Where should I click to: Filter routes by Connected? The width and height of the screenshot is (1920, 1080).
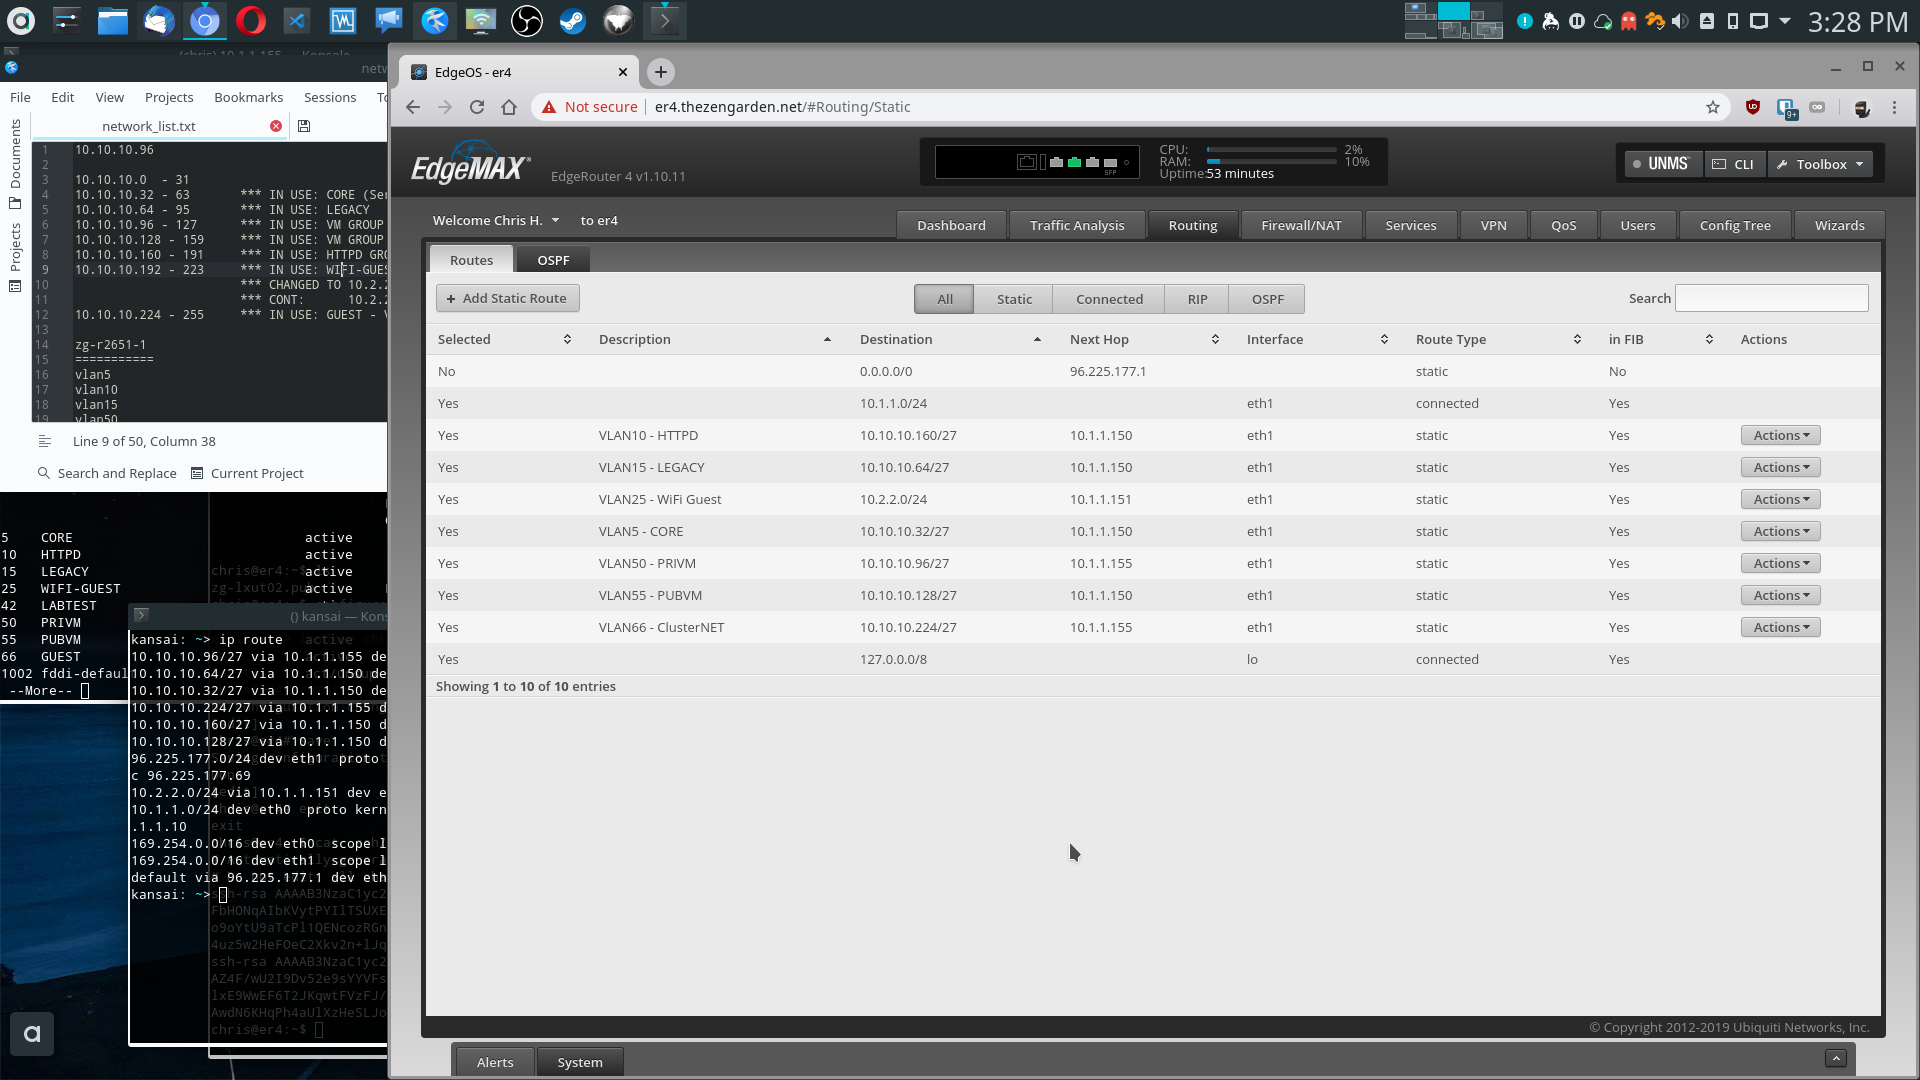coord(1109,299)
